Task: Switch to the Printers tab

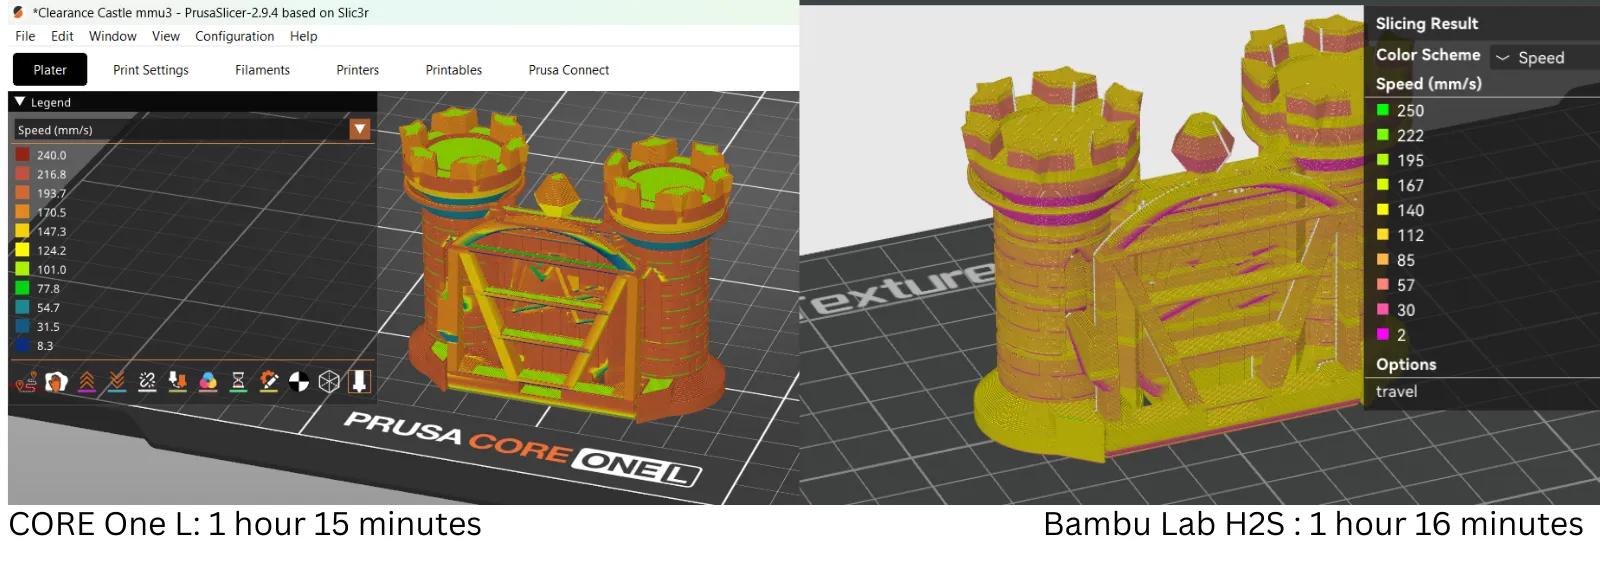Action: click(358, 70)
